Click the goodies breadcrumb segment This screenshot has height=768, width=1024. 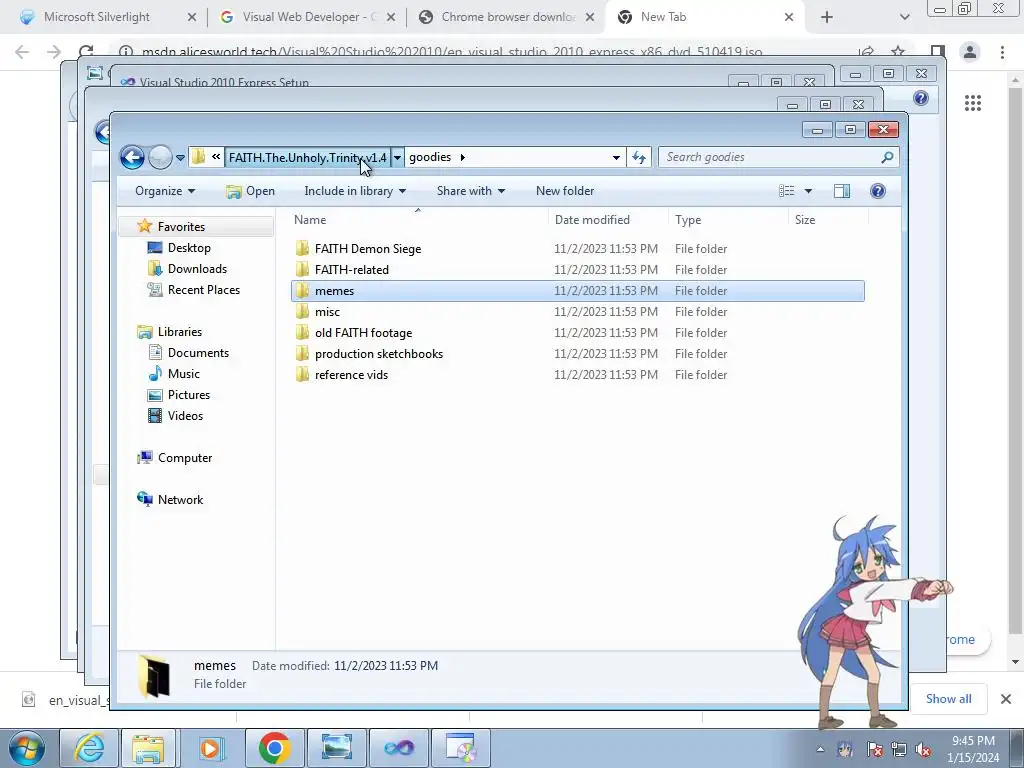point(430,157)
